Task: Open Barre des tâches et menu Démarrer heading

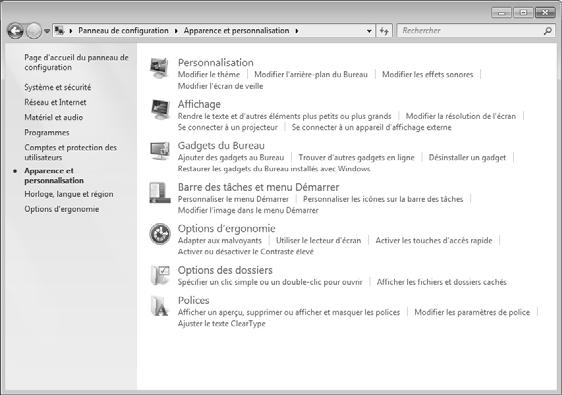Action: pyautogui.click(x=258, y=187)
